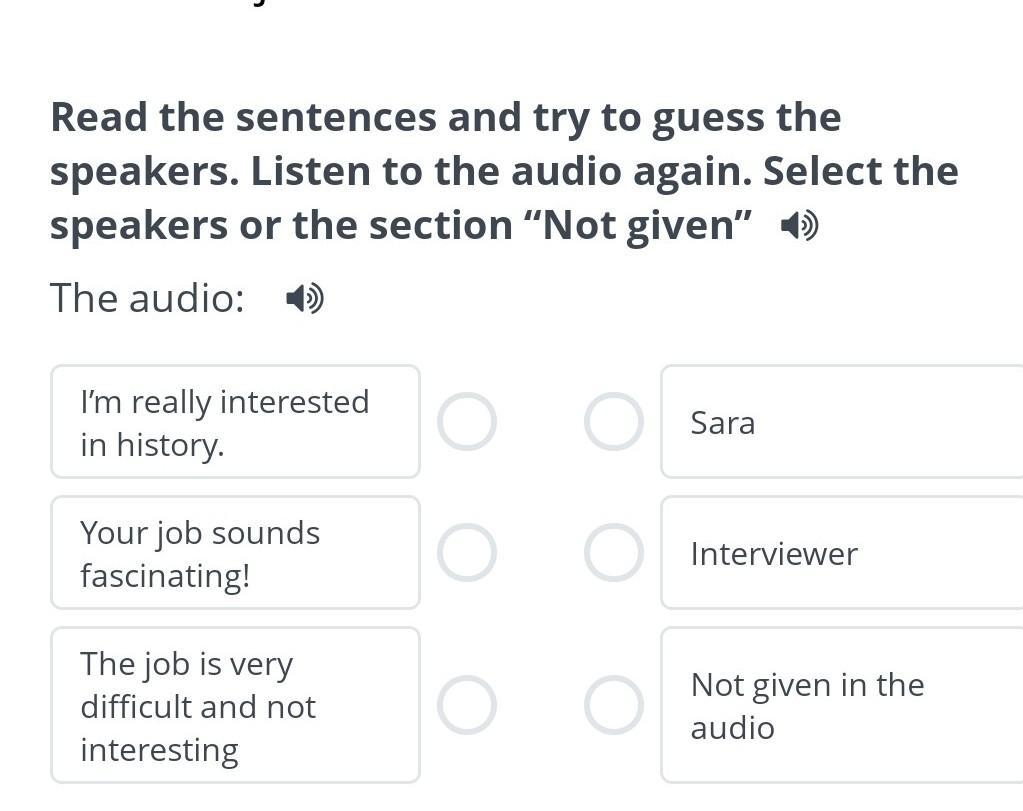Play the instruction audio speaker icon beside heading
The height and width of the screenshot is (811, 1023).
click(799, 227)
